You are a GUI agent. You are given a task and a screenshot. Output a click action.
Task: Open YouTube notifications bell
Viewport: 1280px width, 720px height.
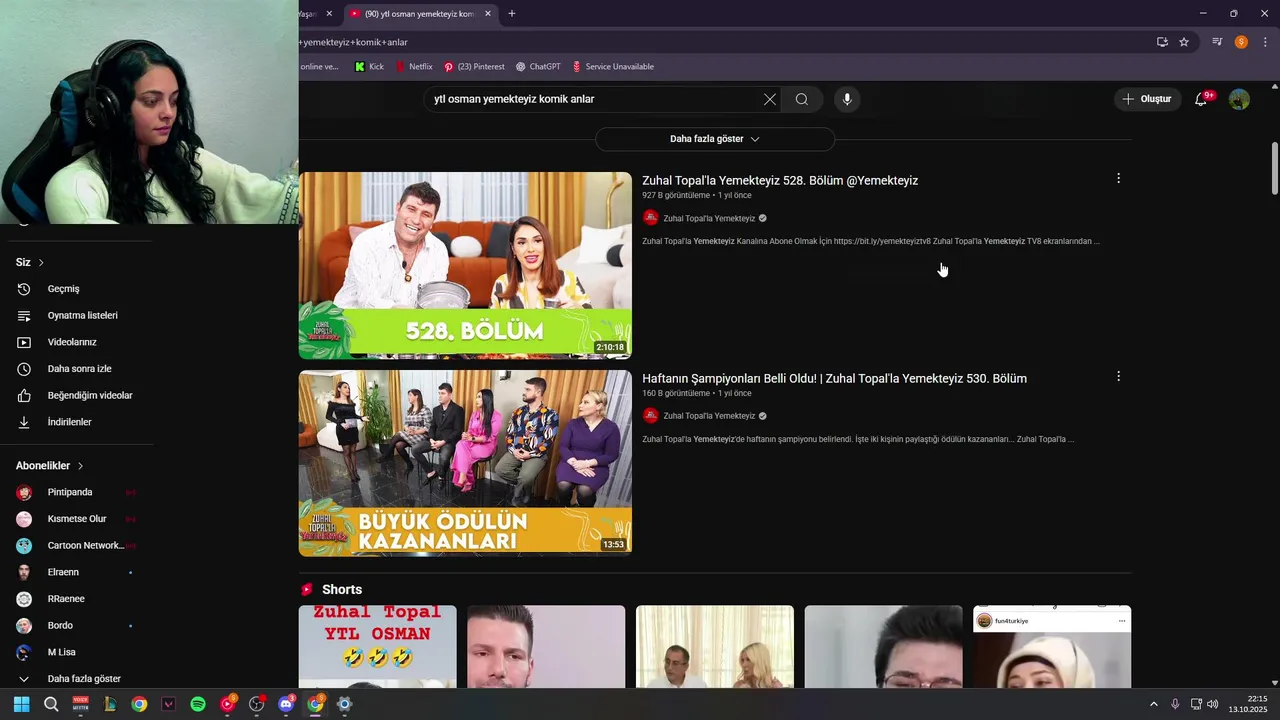1201,99
